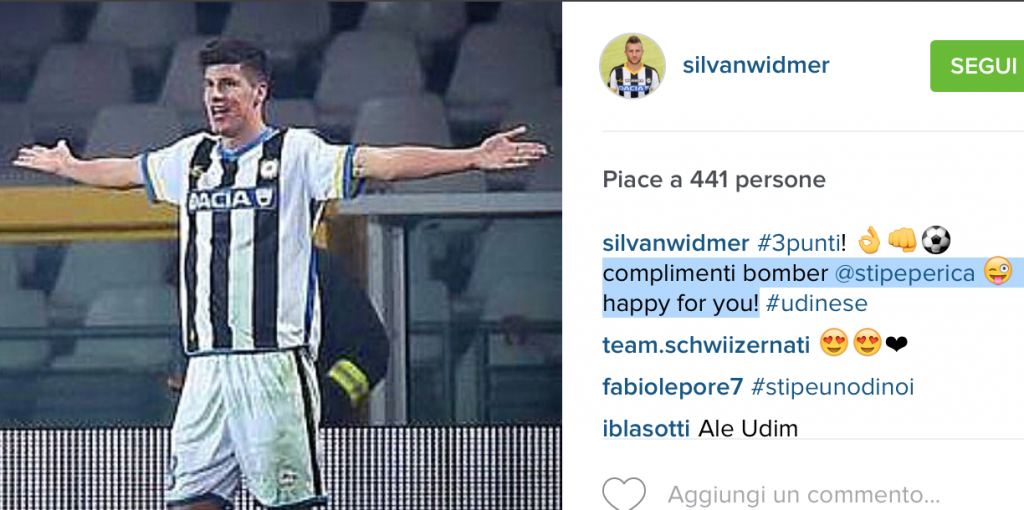Open team.schwiizernati commenter profile
1024x510 pixels.
(x=706, y=344)
